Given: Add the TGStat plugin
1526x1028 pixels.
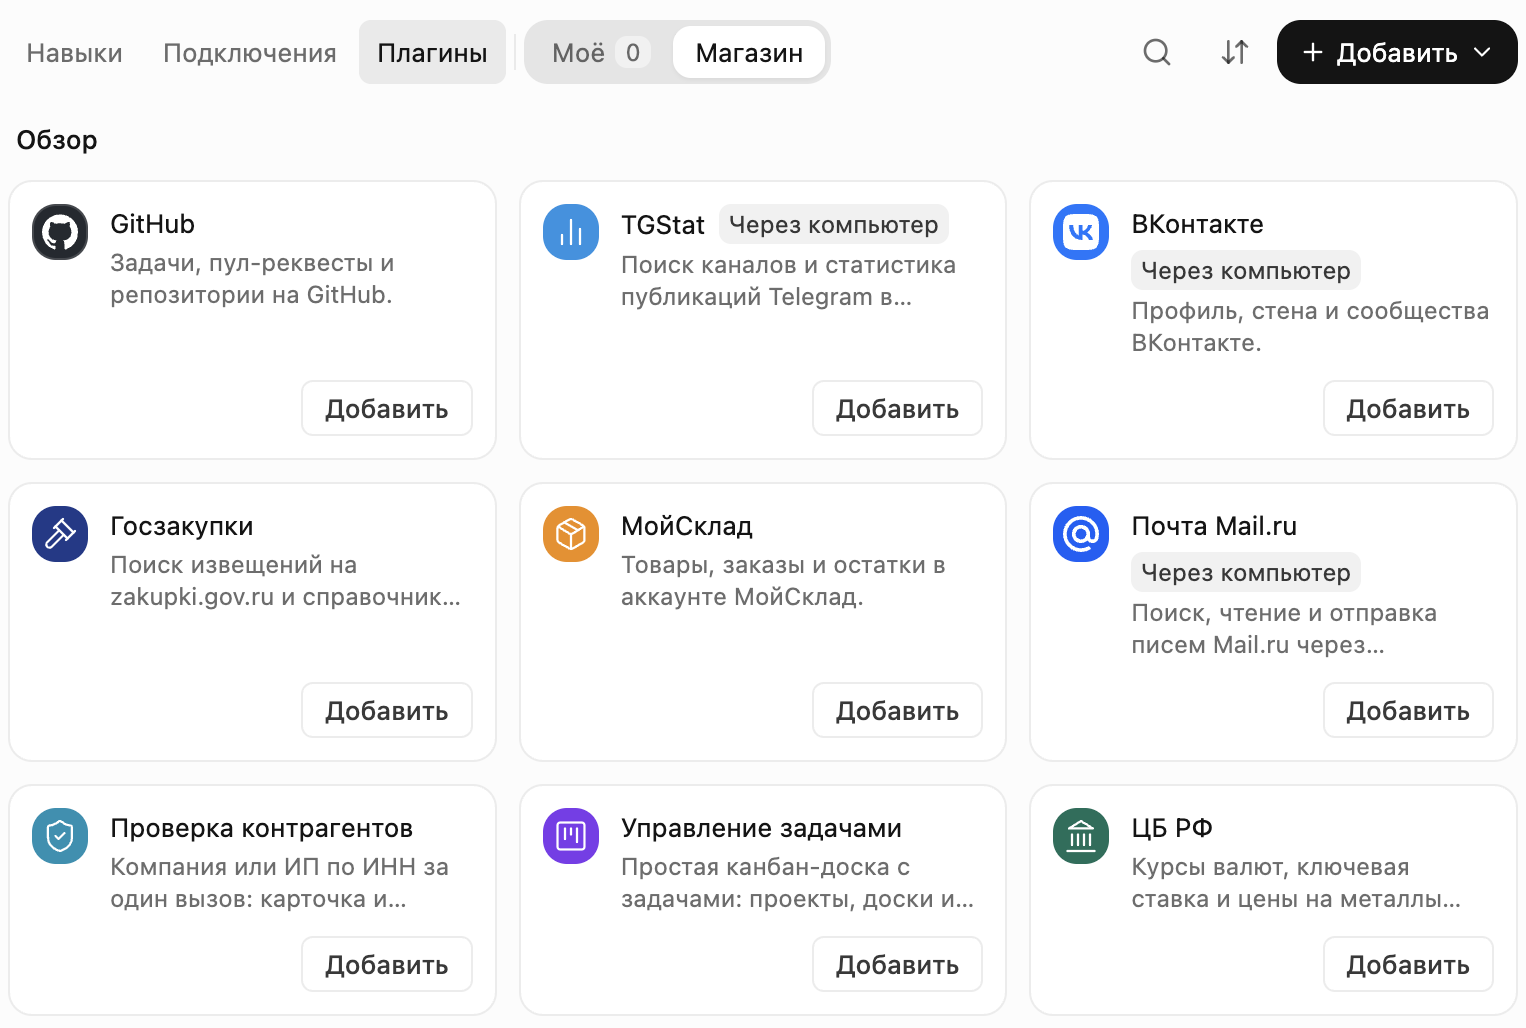Looking at the screenshot, I should click(897, 408).
